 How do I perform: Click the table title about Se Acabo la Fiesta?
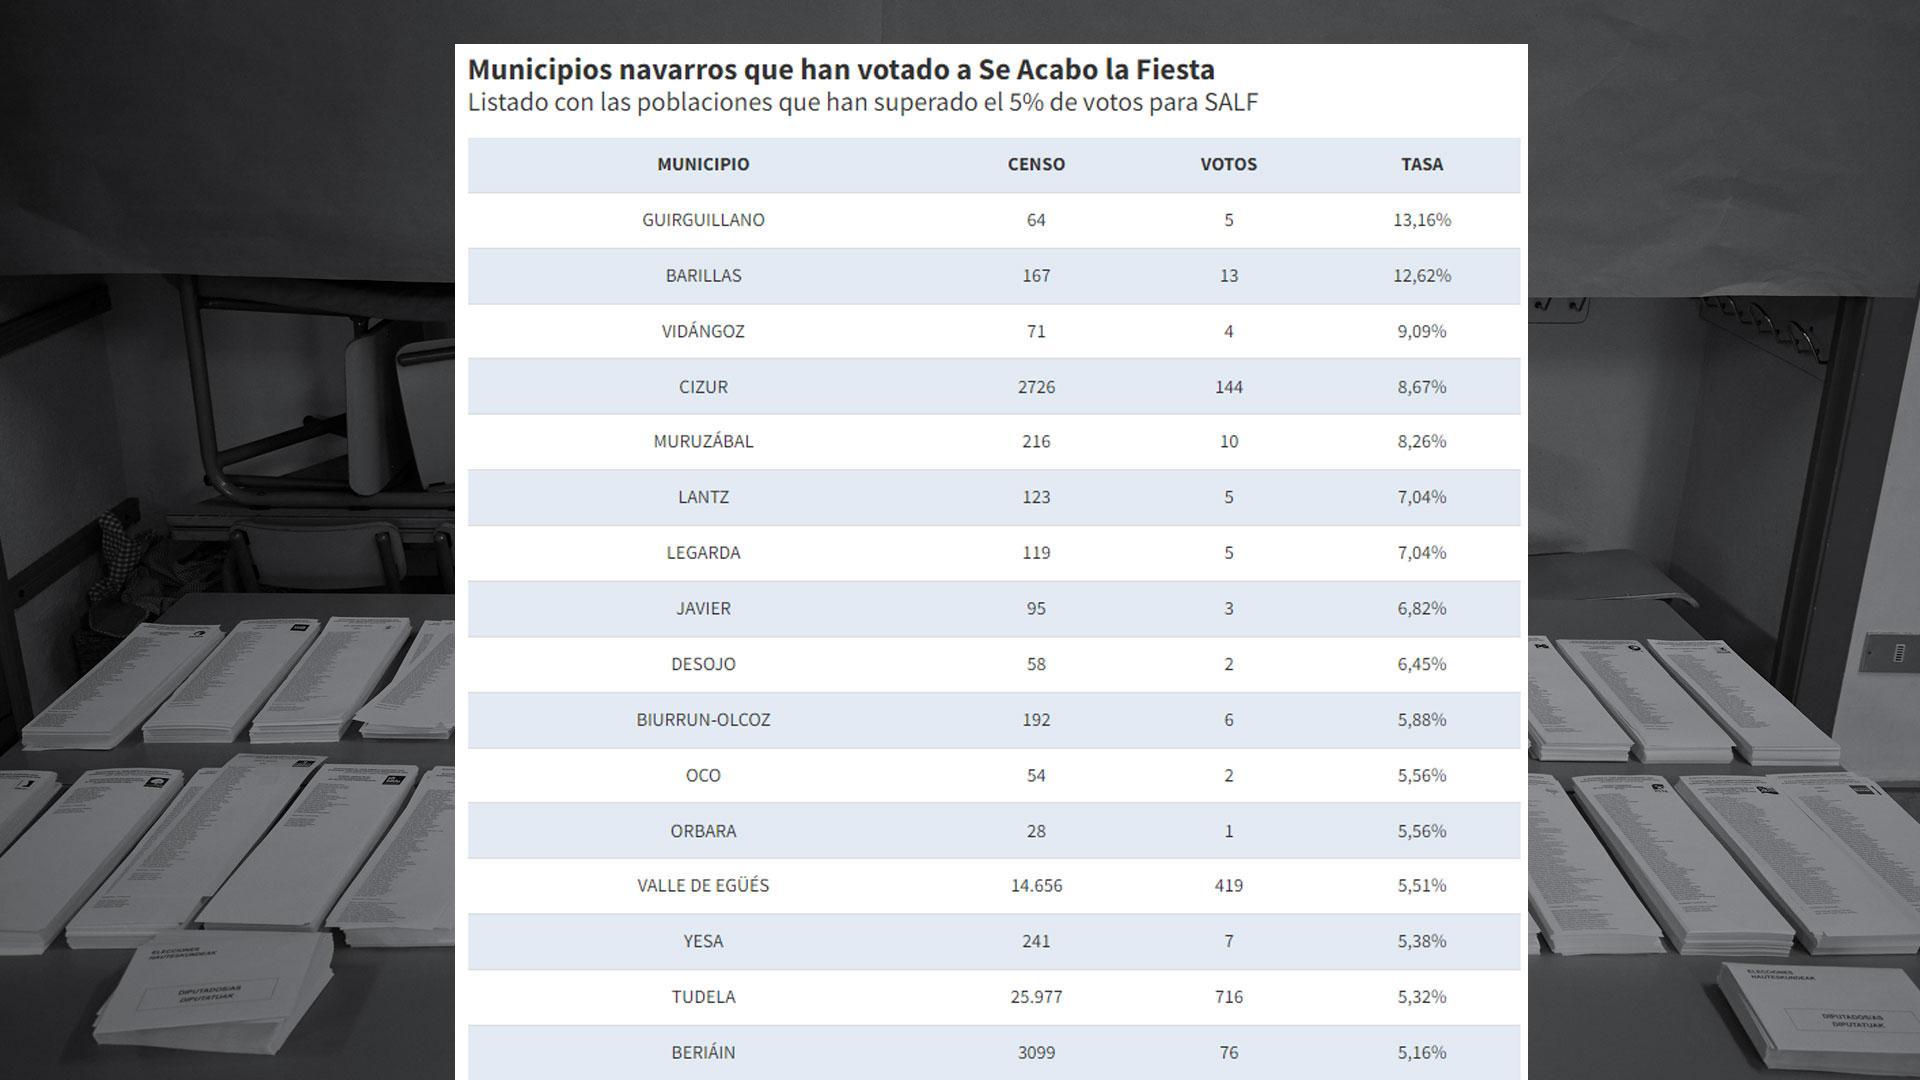pos(841,69)
